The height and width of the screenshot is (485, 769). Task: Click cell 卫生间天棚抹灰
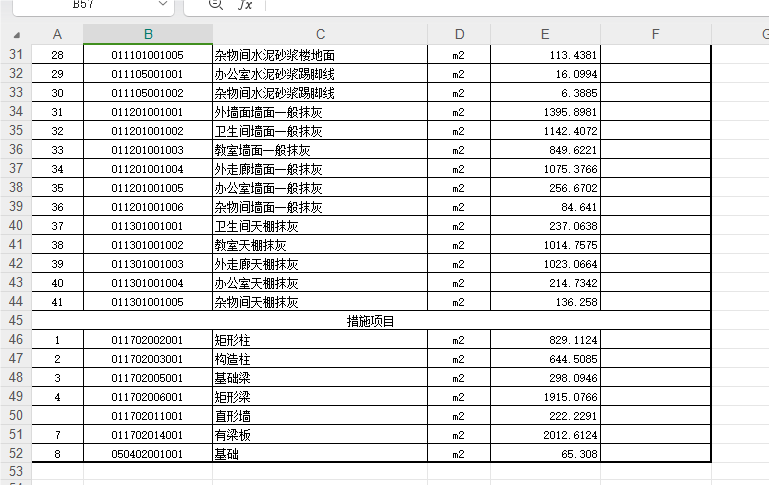(x=320, y=226)
